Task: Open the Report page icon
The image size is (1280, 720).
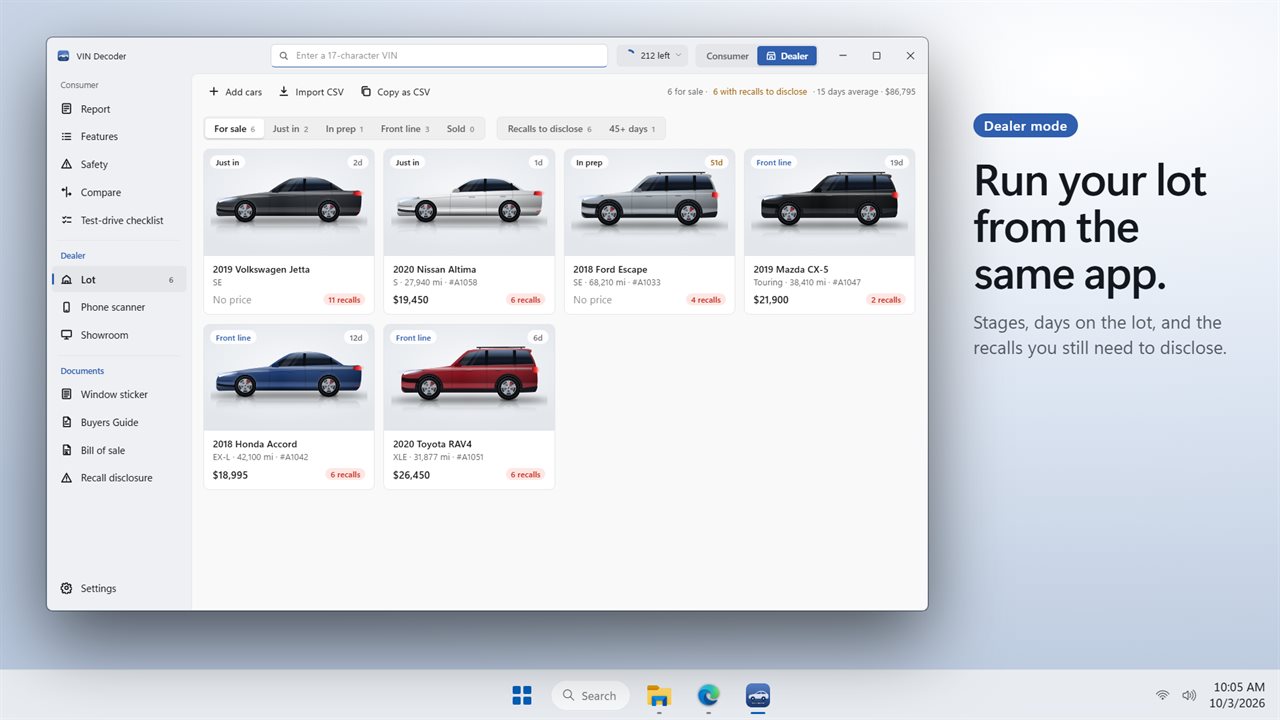Action: coord(67,109)
